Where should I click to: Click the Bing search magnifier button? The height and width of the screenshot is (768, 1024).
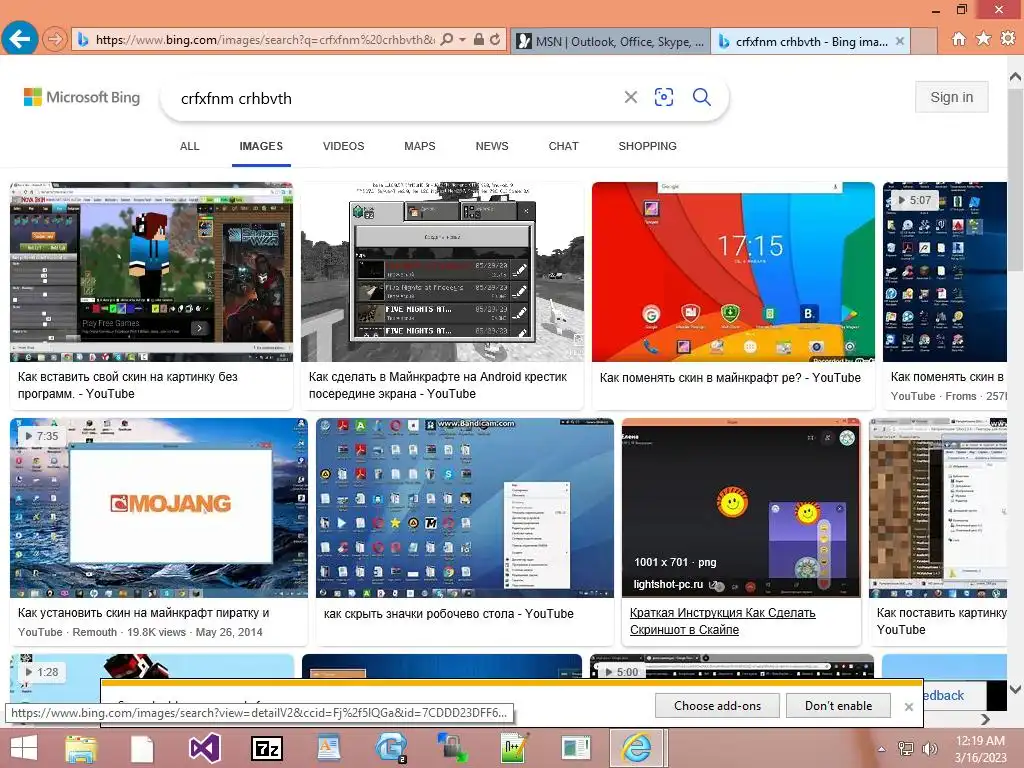point(702,97)
